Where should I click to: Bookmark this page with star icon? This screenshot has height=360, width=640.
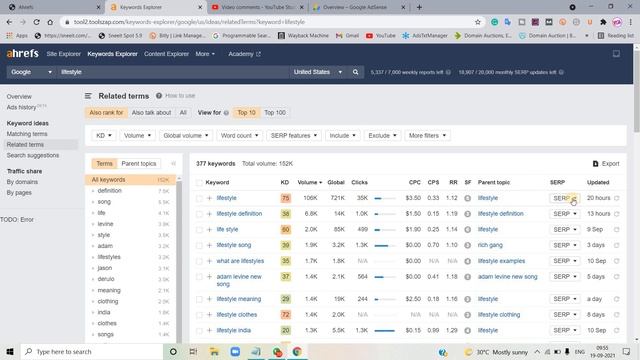[x=478, y=22]
